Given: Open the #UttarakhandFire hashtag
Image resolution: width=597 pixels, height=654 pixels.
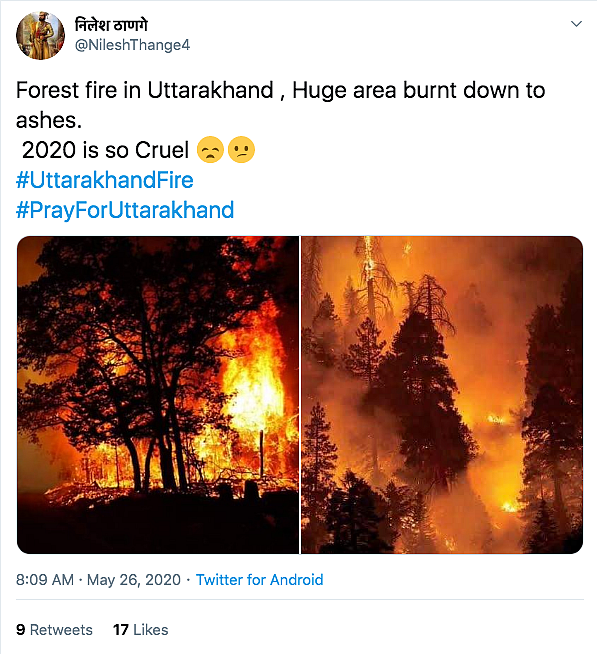Looking at the screenshot, I should click(x=105, y=180).
